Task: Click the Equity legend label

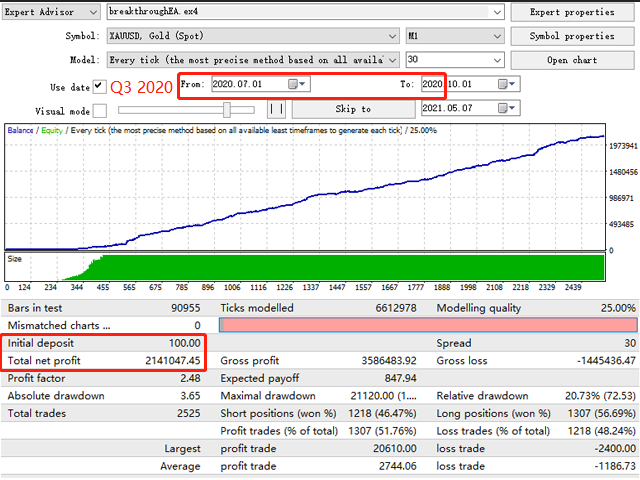Action: point(52,131)
